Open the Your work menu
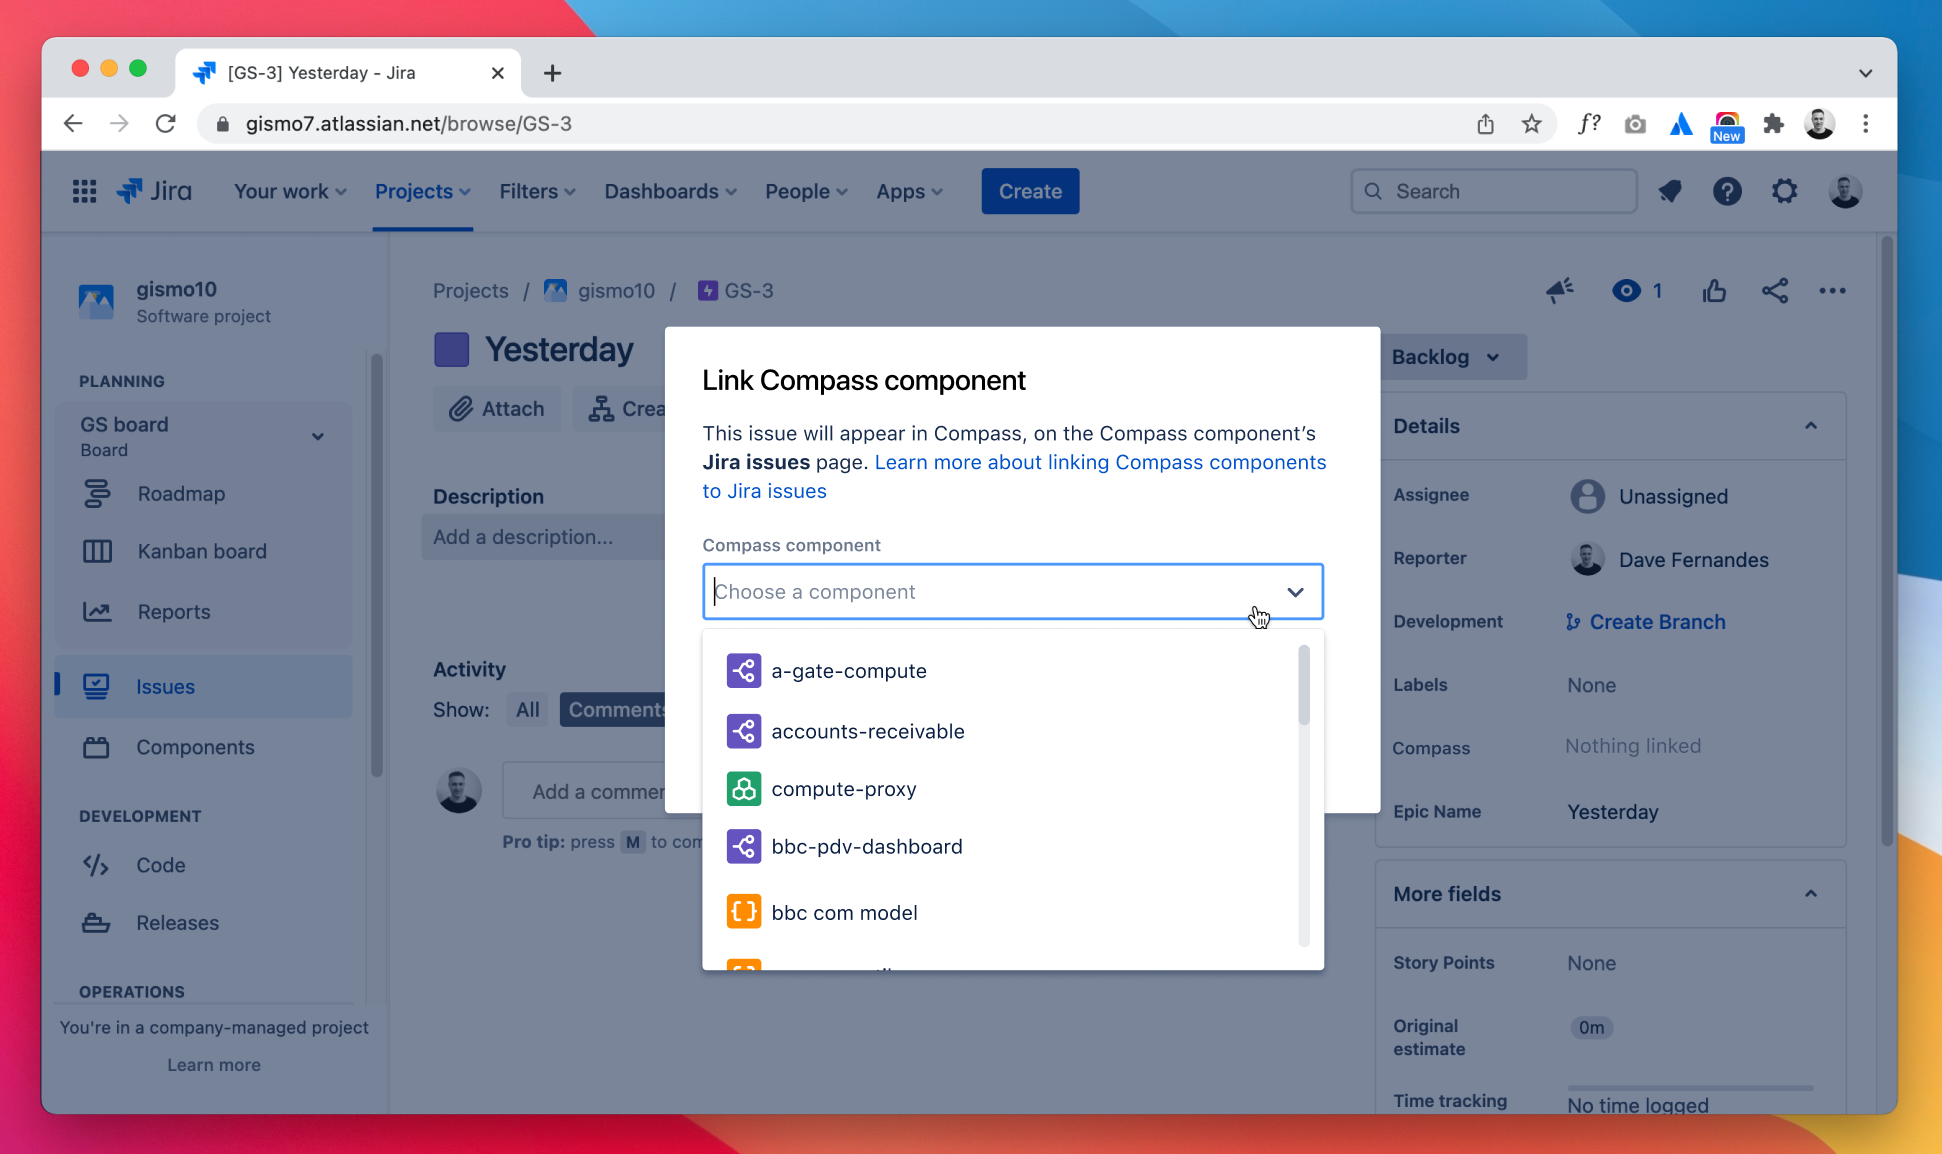The image size is (1942, 1154). [290, 191]
